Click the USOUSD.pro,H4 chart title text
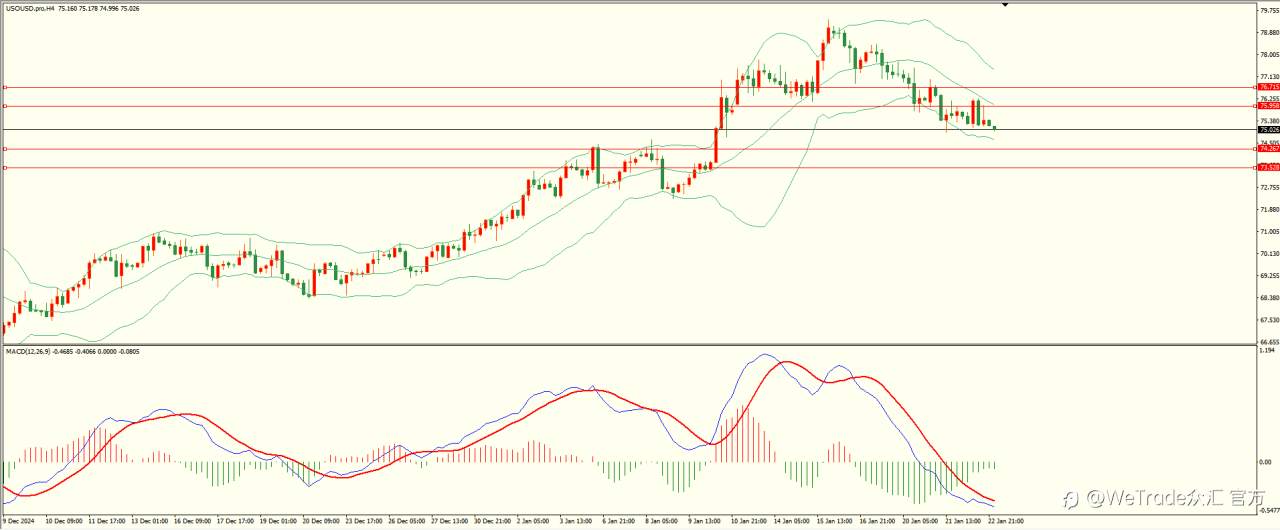The image size is (1280, 530). click(x=32, y=9)
